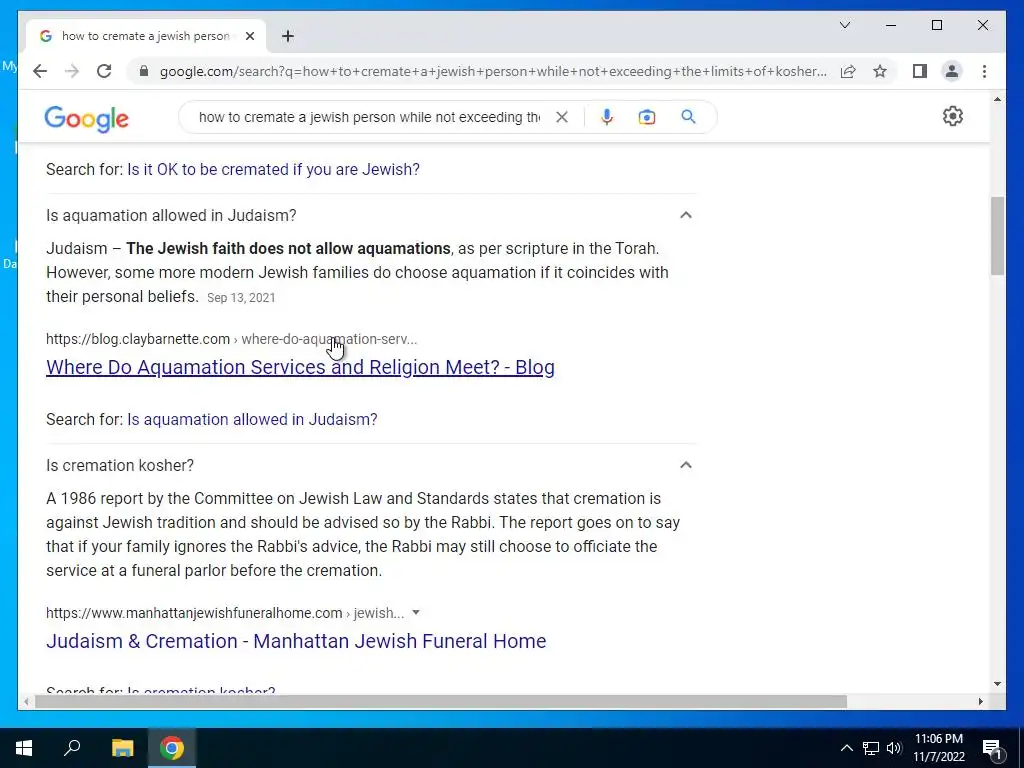Image resolution: width=1024 pixels, height=768 pixels.
Task: Search for 'Is it OK to be cremated if you are Jewish?'
Action: click(x=273, y=169)
